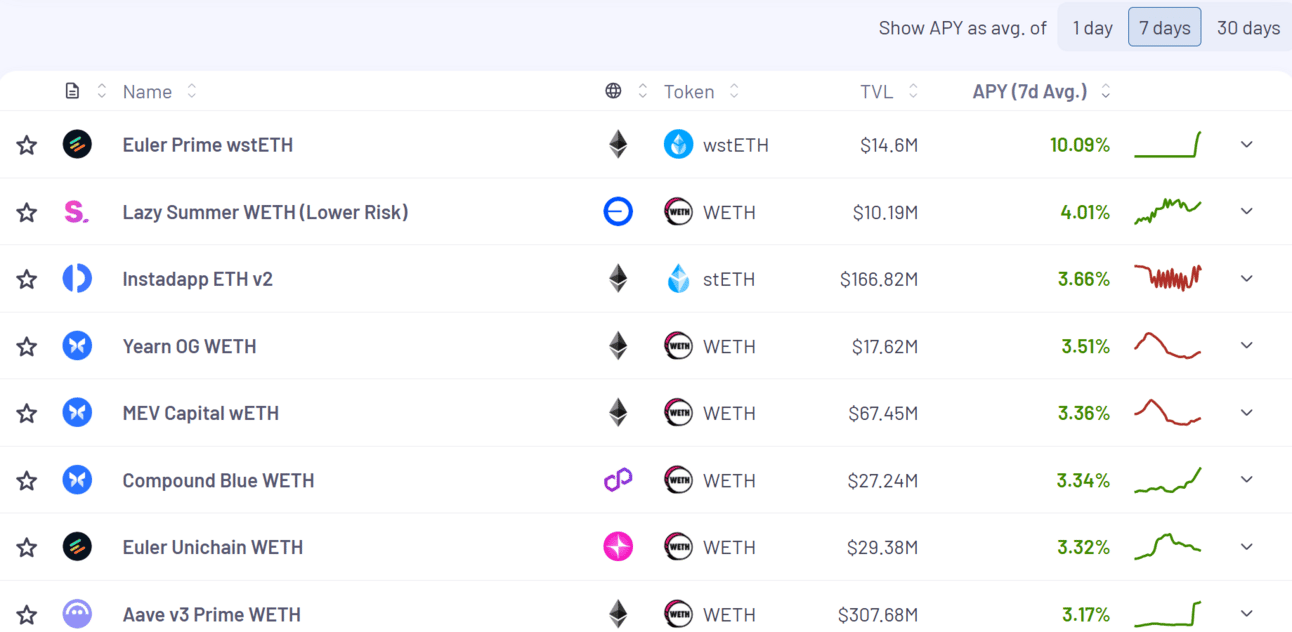Open the MEV Capital wETH vault name
Viewport: 1292px width, 632px height.
pos(201,413)
